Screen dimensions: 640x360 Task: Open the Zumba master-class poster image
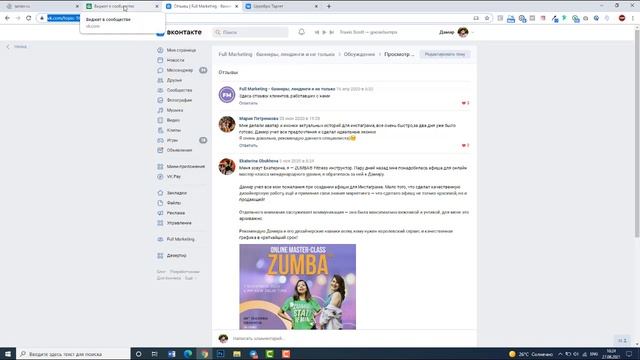pos(298,287)
